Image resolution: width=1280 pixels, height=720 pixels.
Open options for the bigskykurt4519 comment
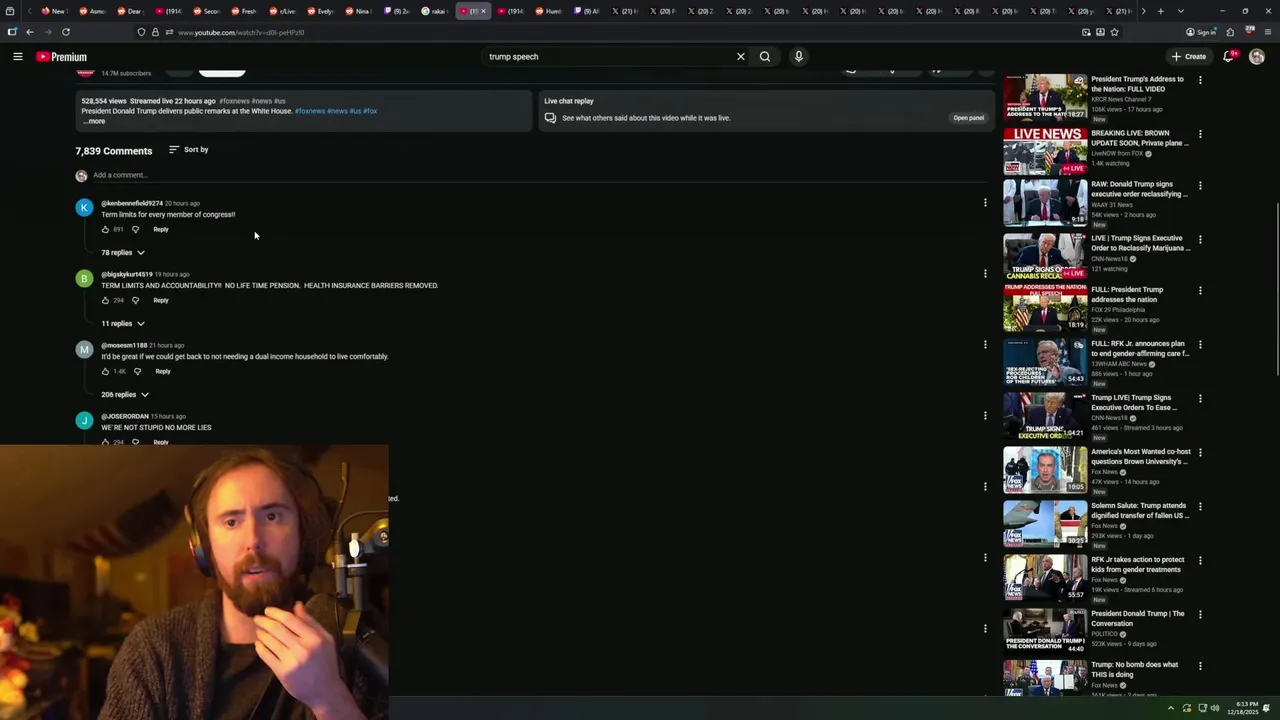coord(985,274)
